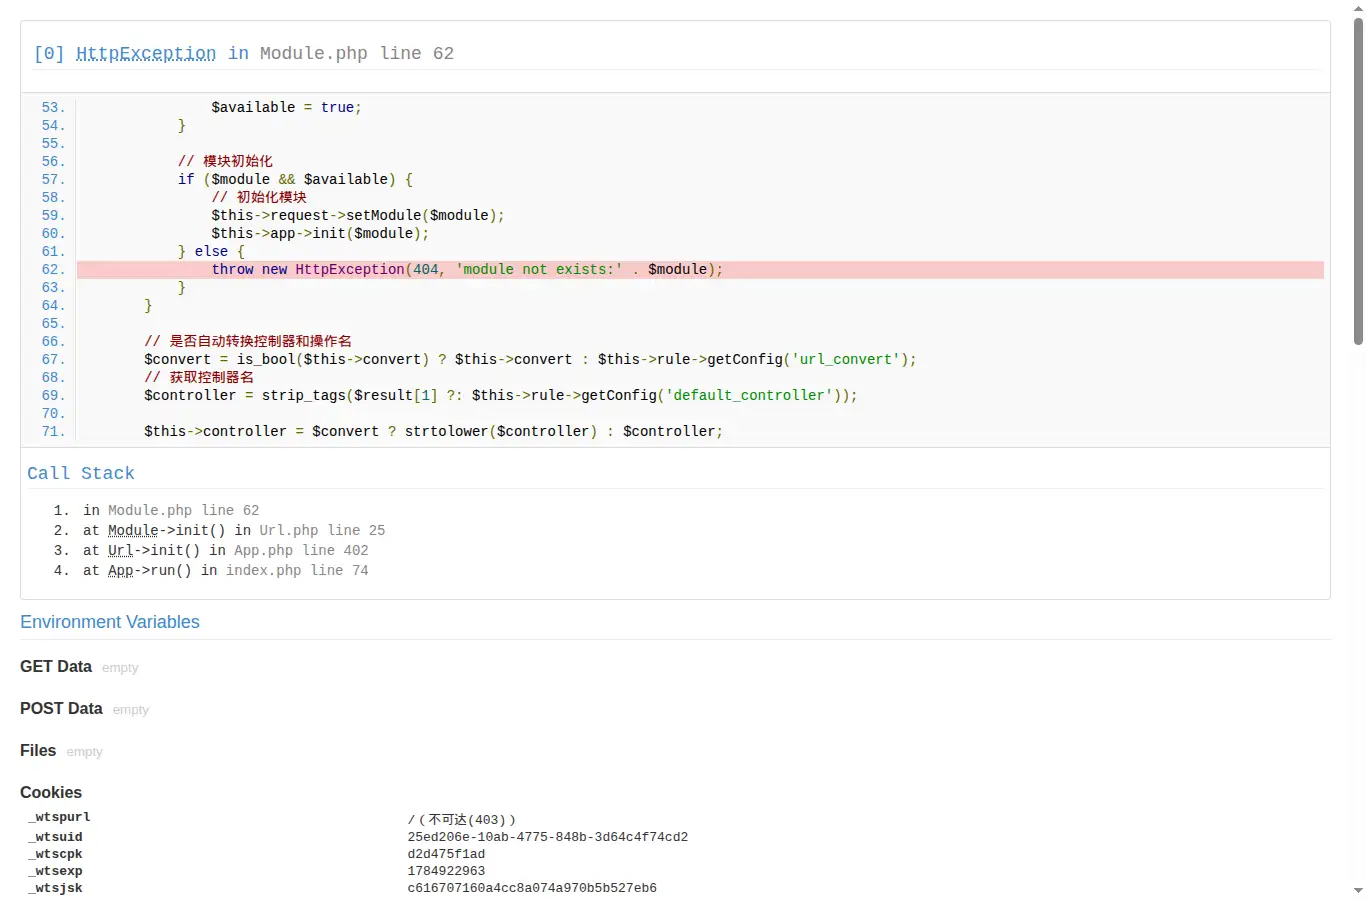Click comment '// 是否自动转换控制器和操作名'
Screen dimensions: 1366x900
click(248, 342)
